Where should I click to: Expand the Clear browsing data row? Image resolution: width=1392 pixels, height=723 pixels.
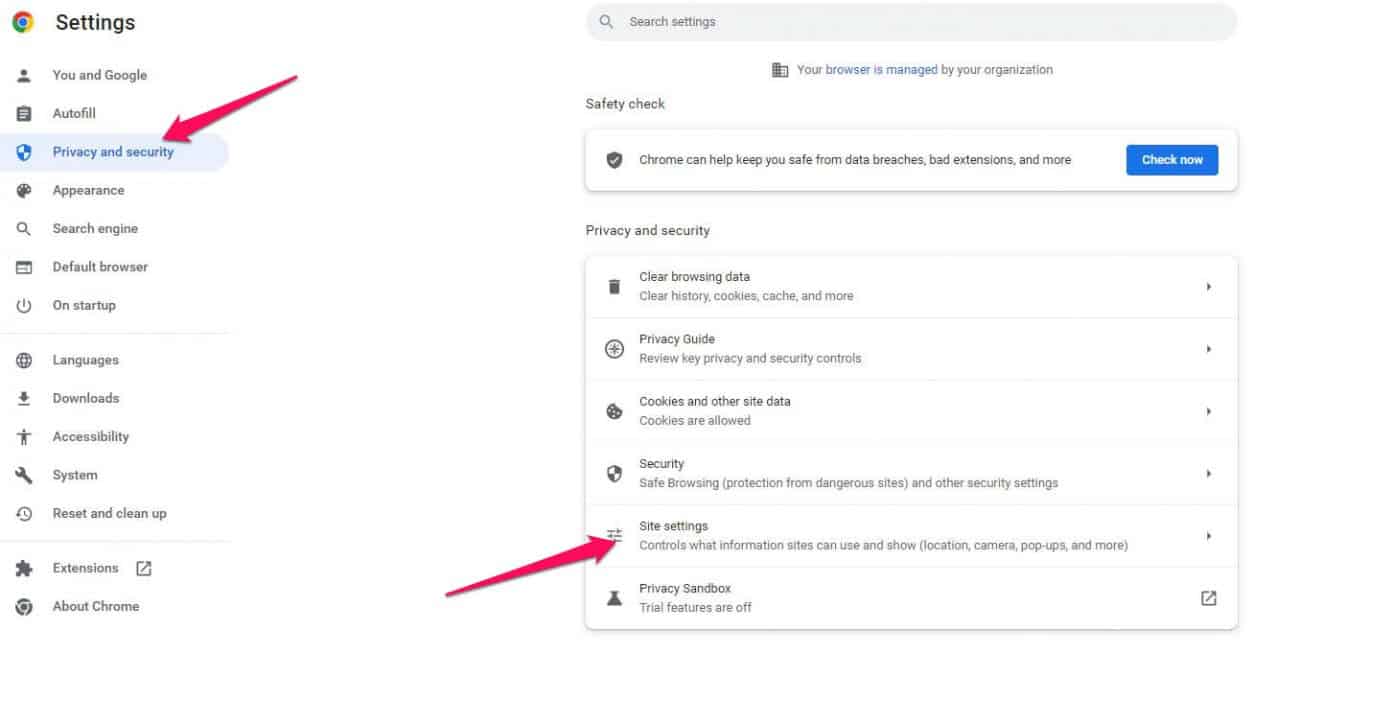click(x=1209, y=286)
